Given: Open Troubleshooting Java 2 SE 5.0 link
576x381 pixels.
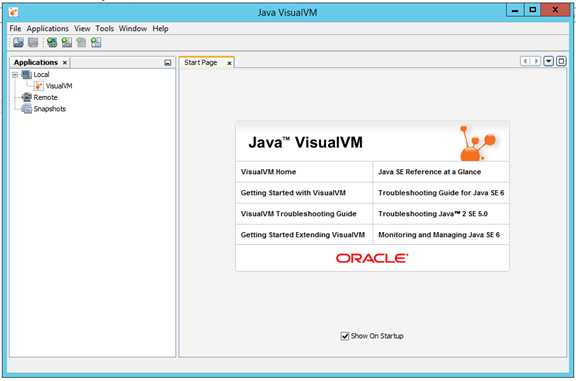Looking at the screenshot, I should pyautogui.click(x=433, y=213).
